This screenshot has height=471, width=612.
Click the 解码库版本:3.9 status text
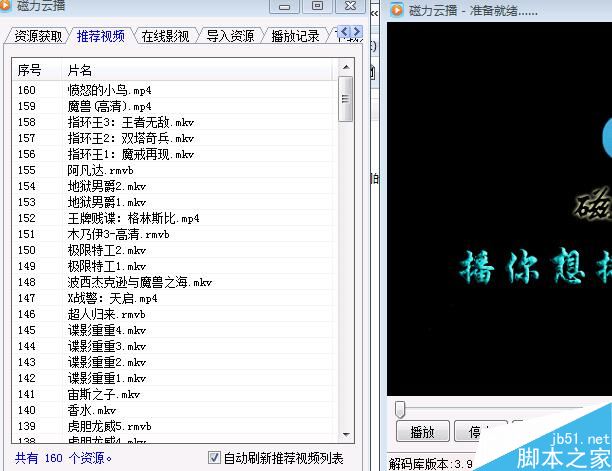[431, 464]
